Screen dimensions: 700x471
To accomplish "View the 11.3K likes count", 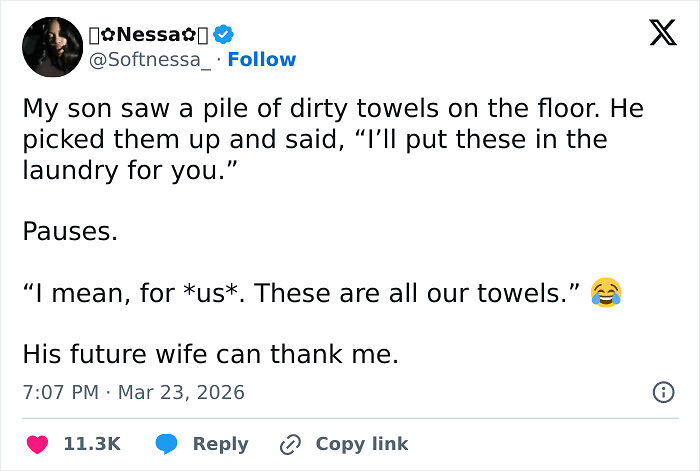I will click(92, 443).
